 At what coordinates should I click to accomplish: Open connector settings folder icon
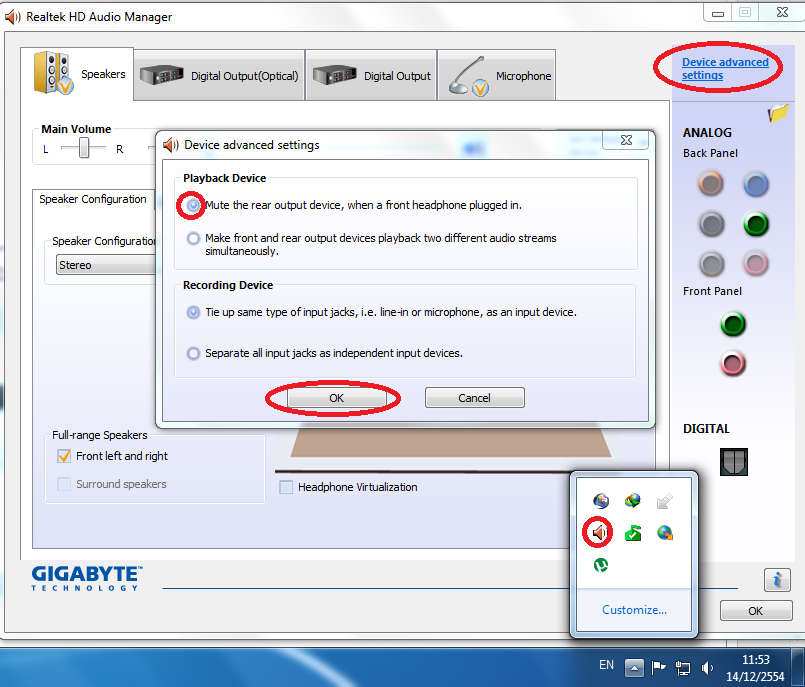[777, 112]
